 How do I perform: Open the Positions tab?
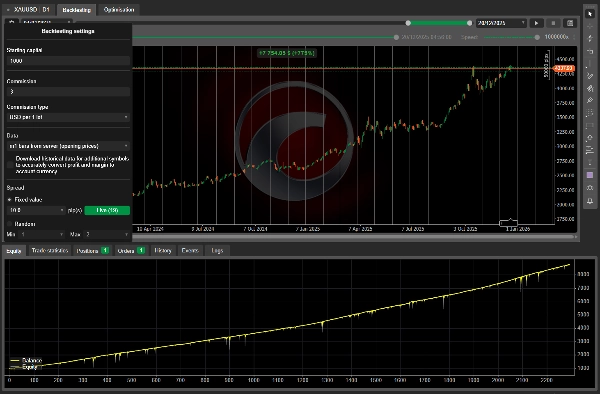pyautogui.click(x=92, y=251)
